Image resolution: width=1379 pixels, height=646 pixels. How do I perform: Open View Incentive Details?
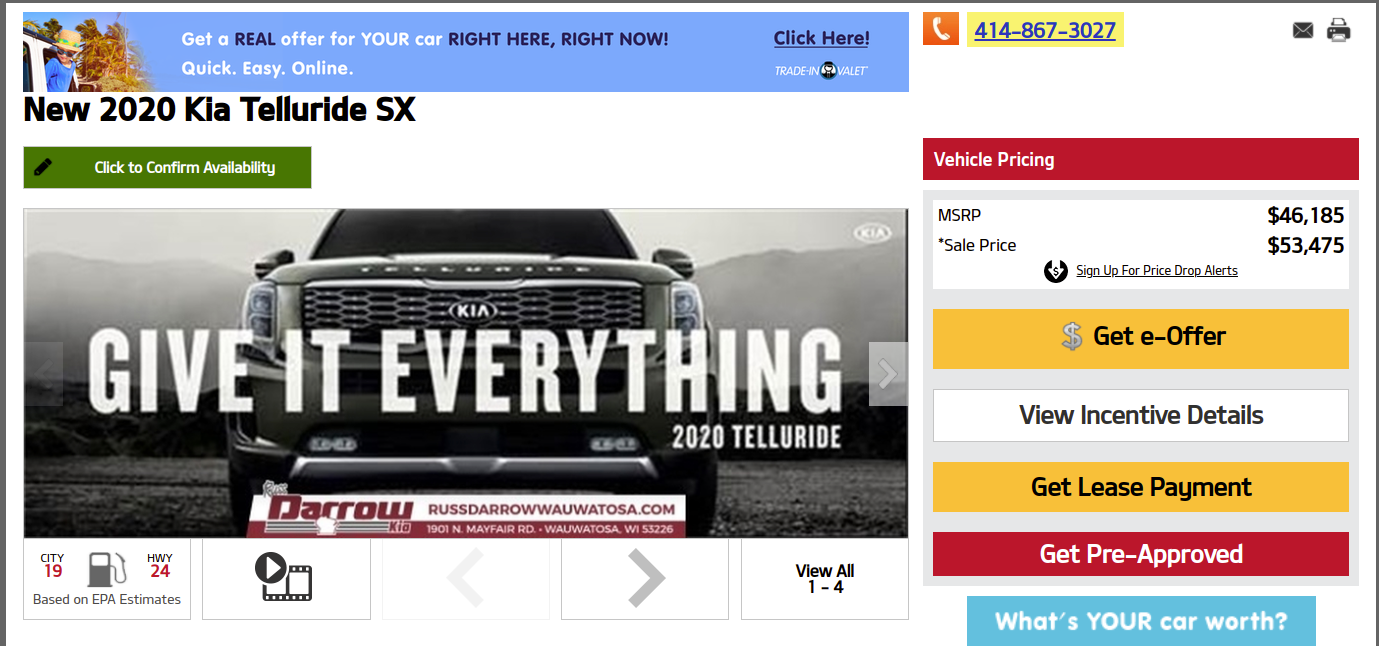tap(1140, 415)
